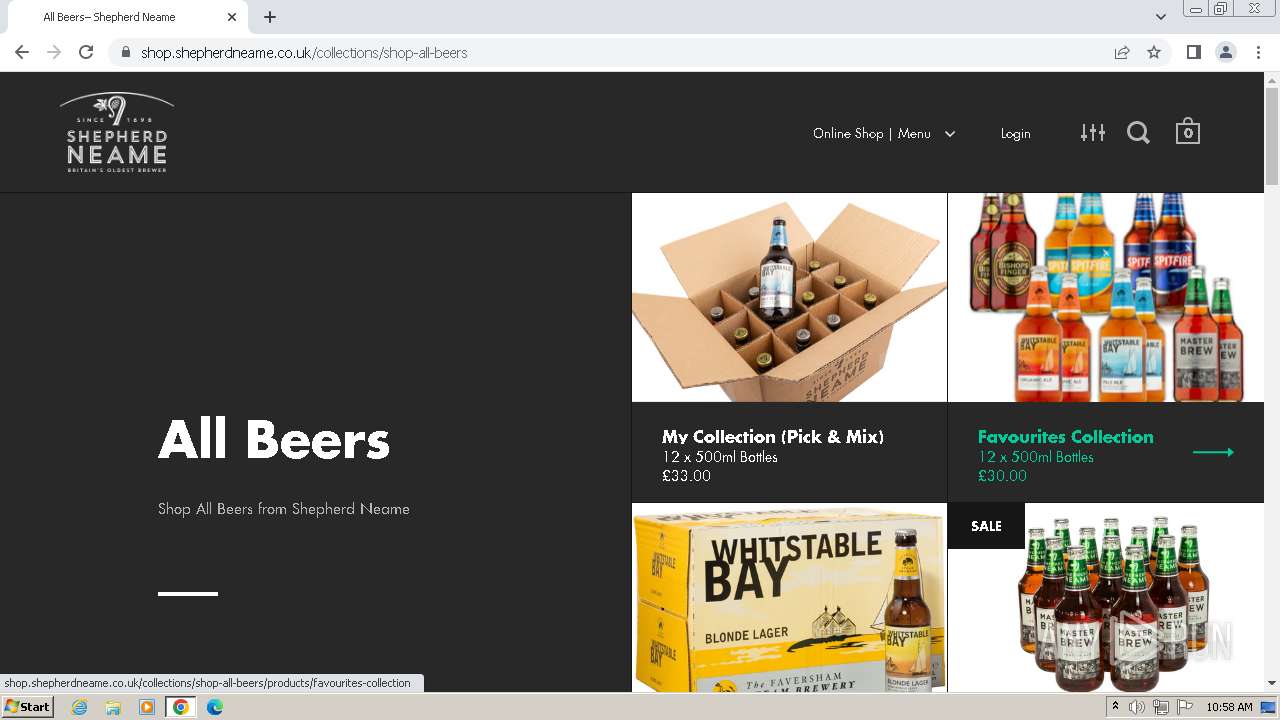Viewport: 1280px width, 720px height.
Task: Click the 10:58 AM clock
Action: coord(1229,707)
